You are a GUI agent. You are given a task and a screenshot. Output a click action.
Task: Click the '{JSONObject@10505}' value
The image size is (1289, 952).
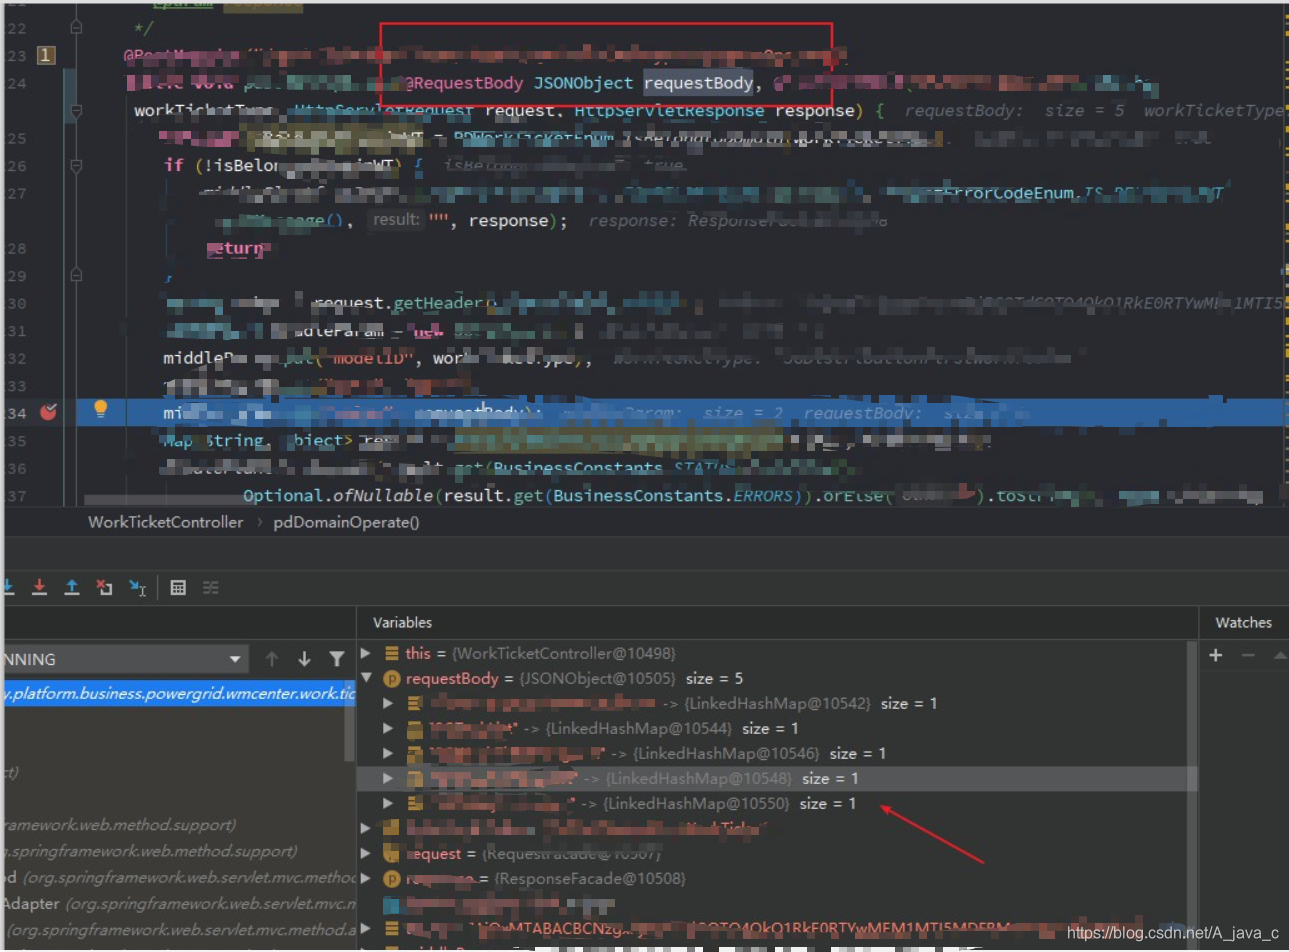tap(597, 678)
